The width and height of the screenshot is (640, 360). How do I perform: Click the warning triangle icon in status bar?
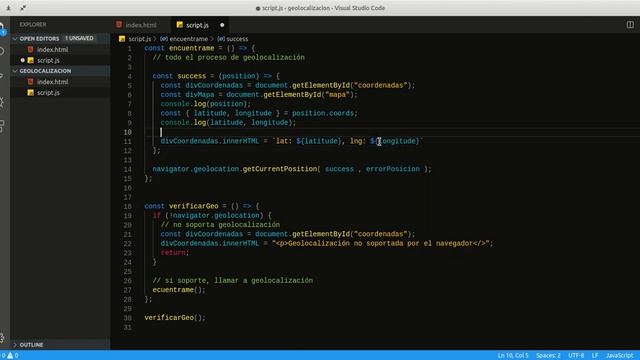click(x=10, y=356)
